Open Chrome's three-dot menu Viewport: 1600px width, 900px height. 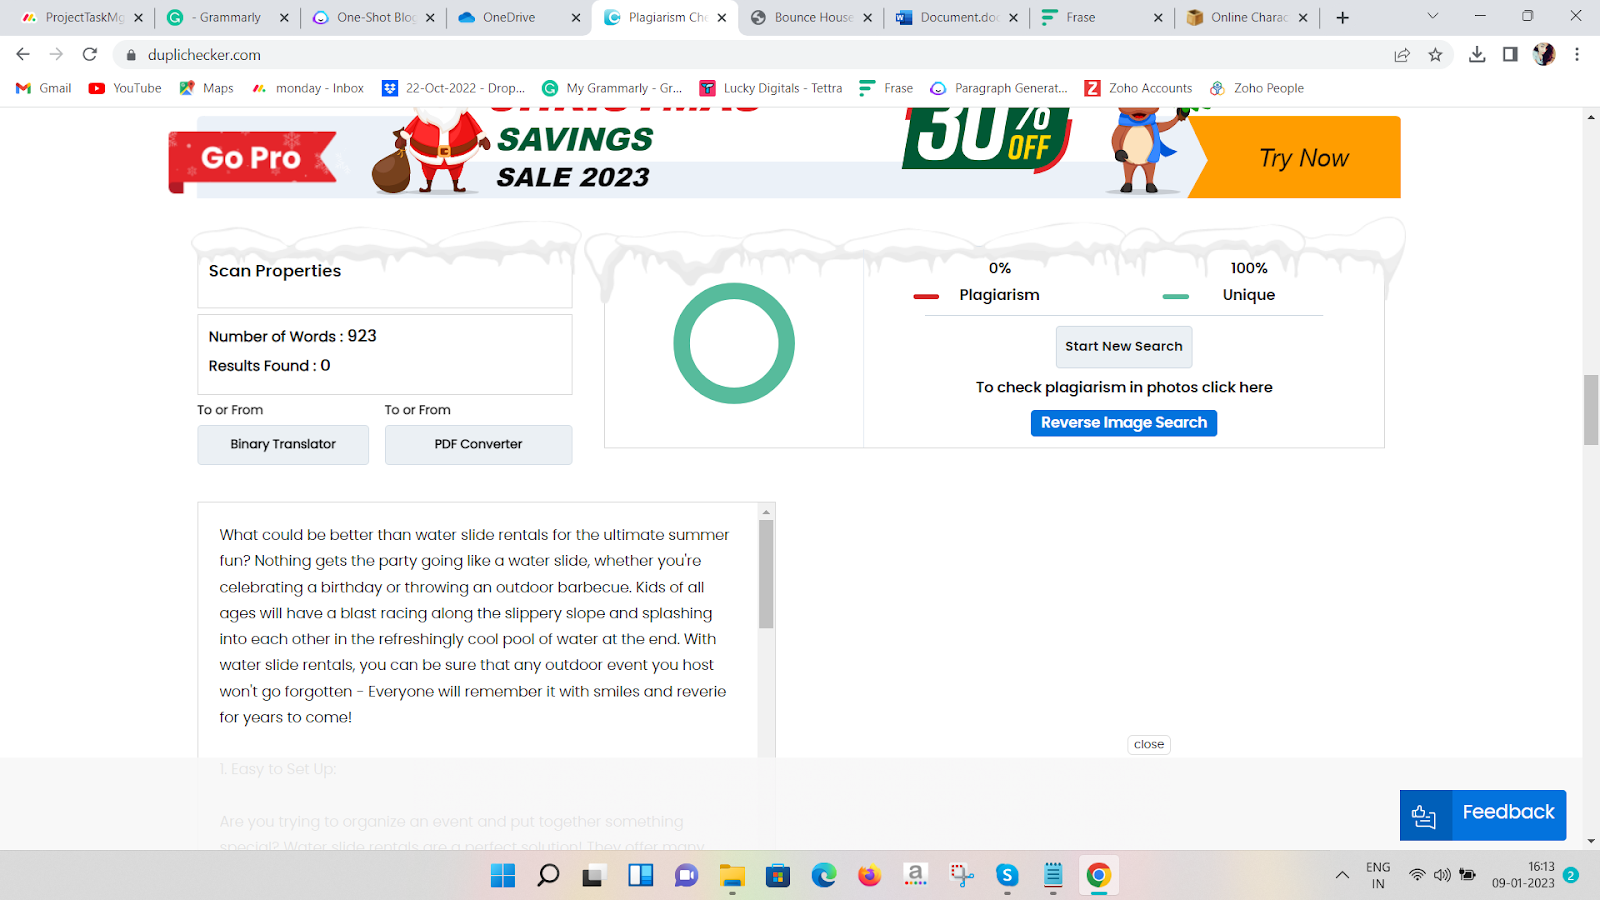(x=1577, y=55)
